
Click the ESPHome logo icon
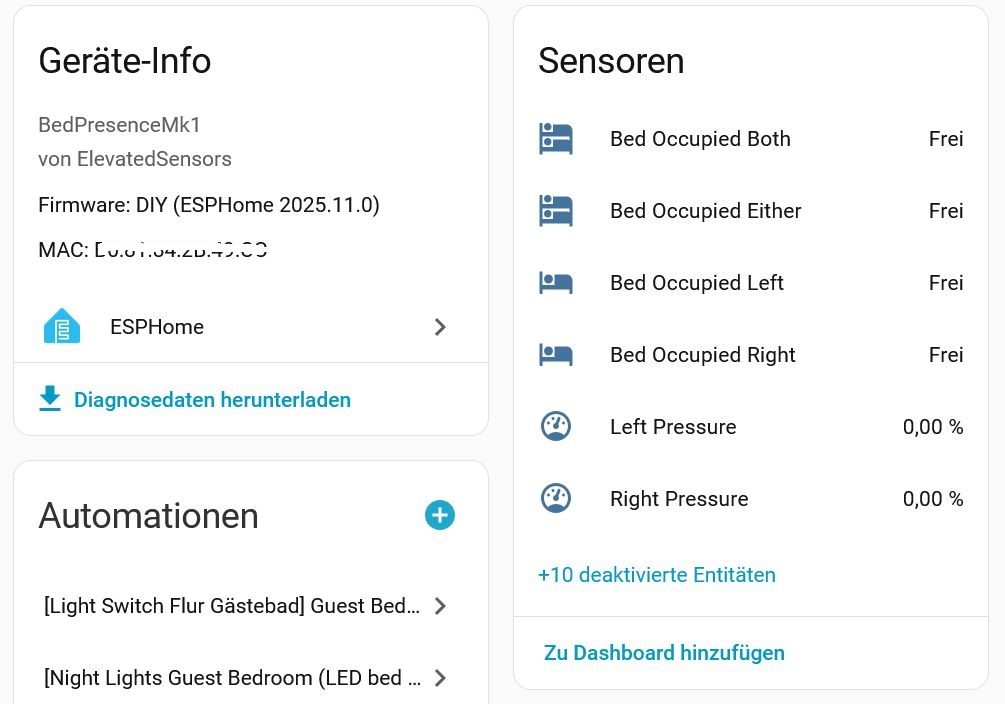[62, 327]
